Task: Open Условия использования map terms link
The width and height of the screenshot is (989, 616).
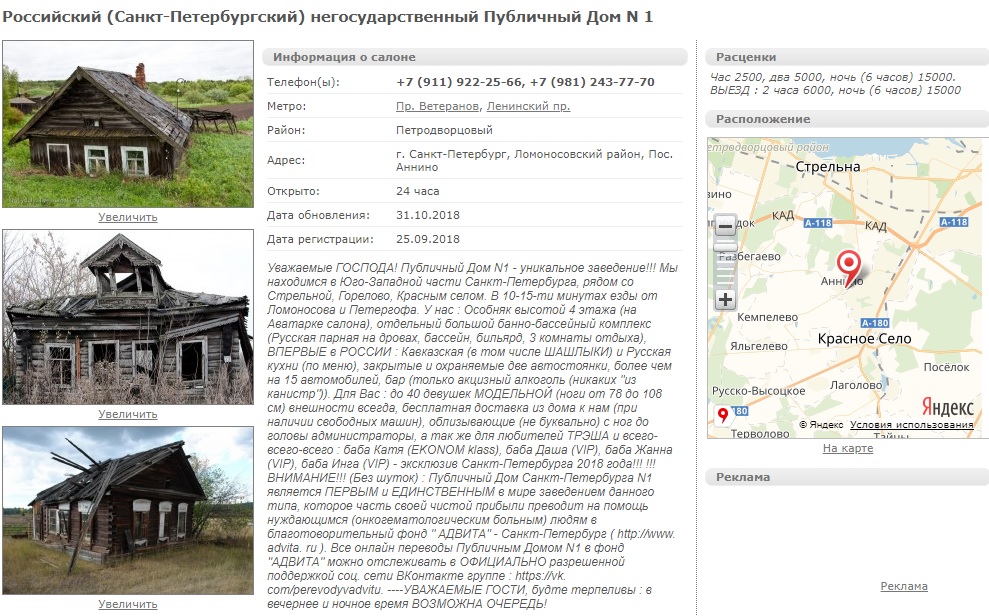Action: tap(911, 425)
